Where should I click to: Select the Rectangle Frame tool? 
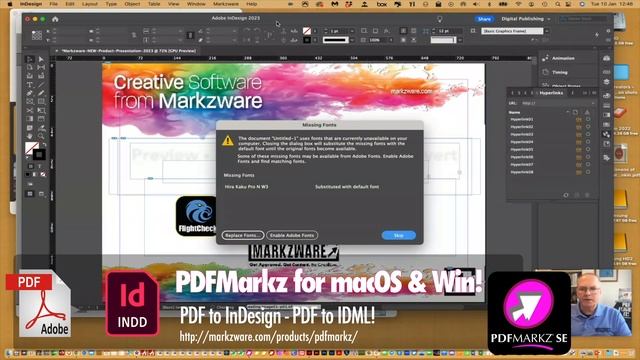click(x=30, y=102)
